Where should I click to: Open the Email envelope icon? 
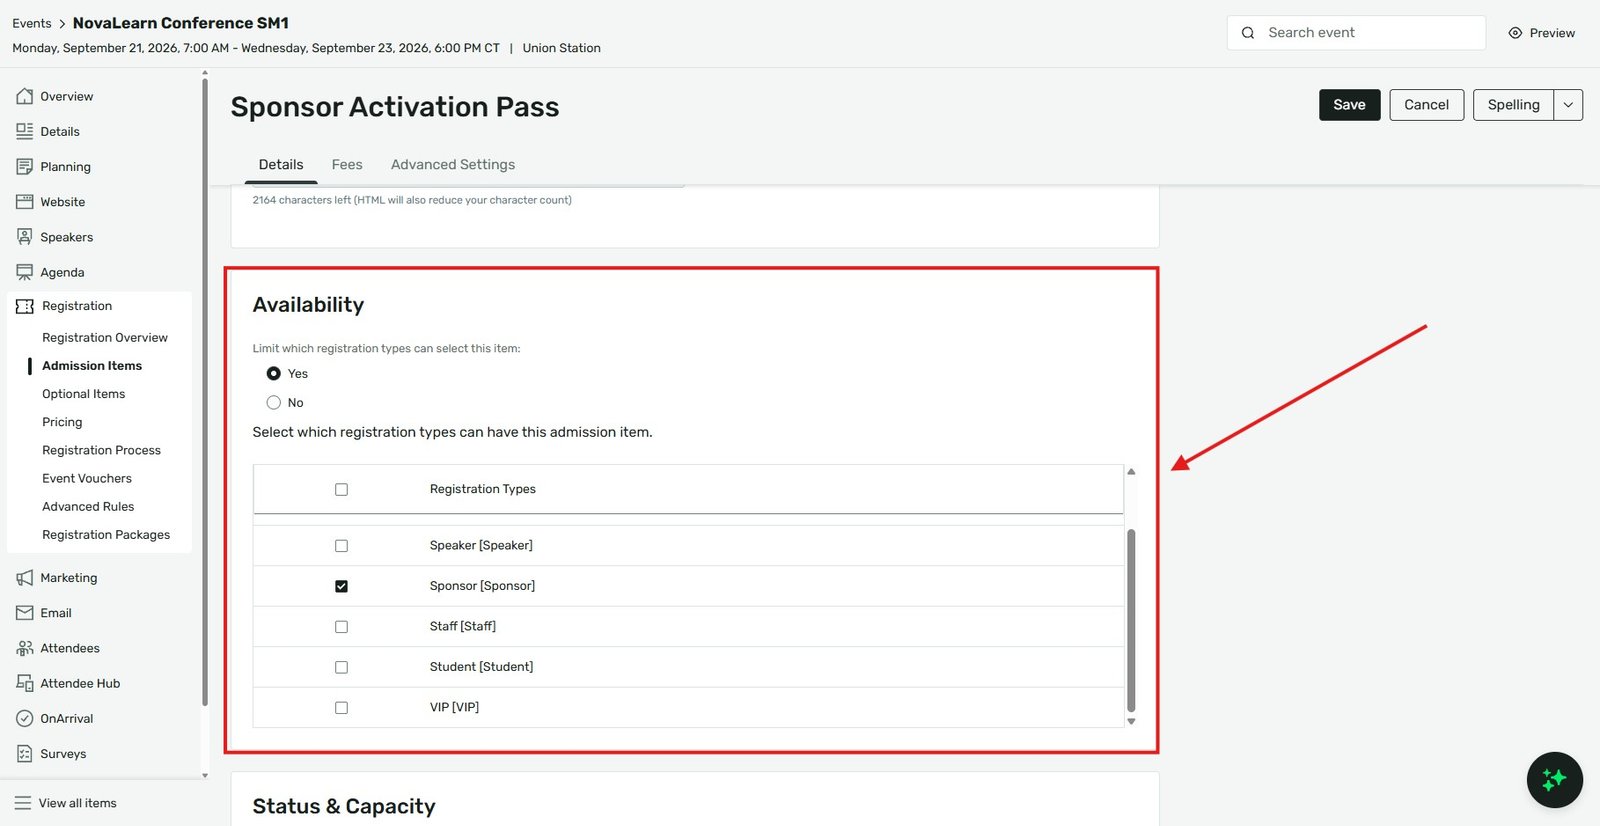[x=25, y=613]
